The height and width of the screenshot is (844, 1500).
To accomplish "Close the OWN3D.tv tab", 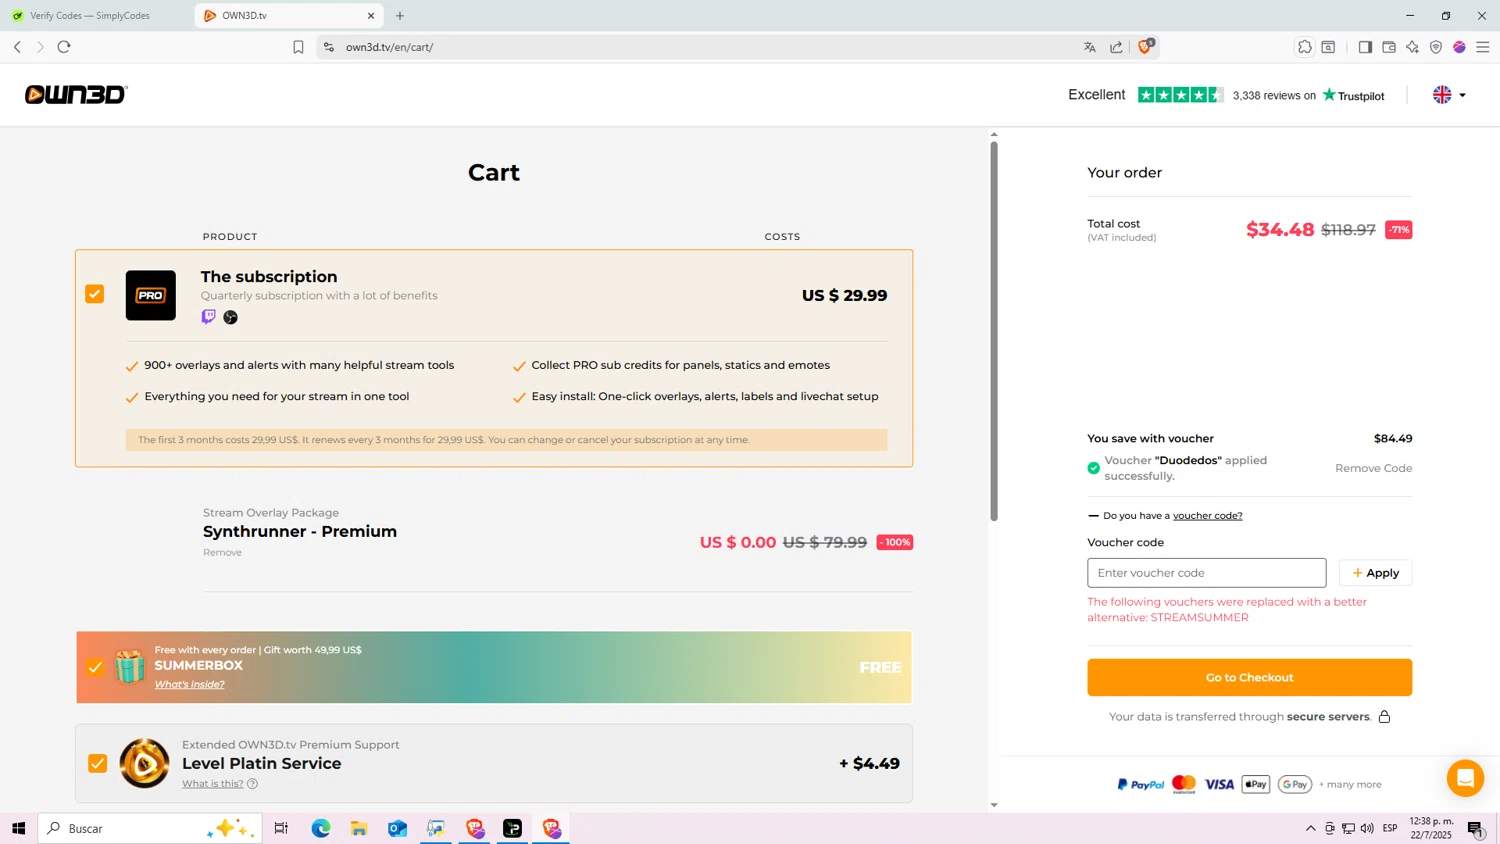I will pyautogui.click(x=371, y=16).
